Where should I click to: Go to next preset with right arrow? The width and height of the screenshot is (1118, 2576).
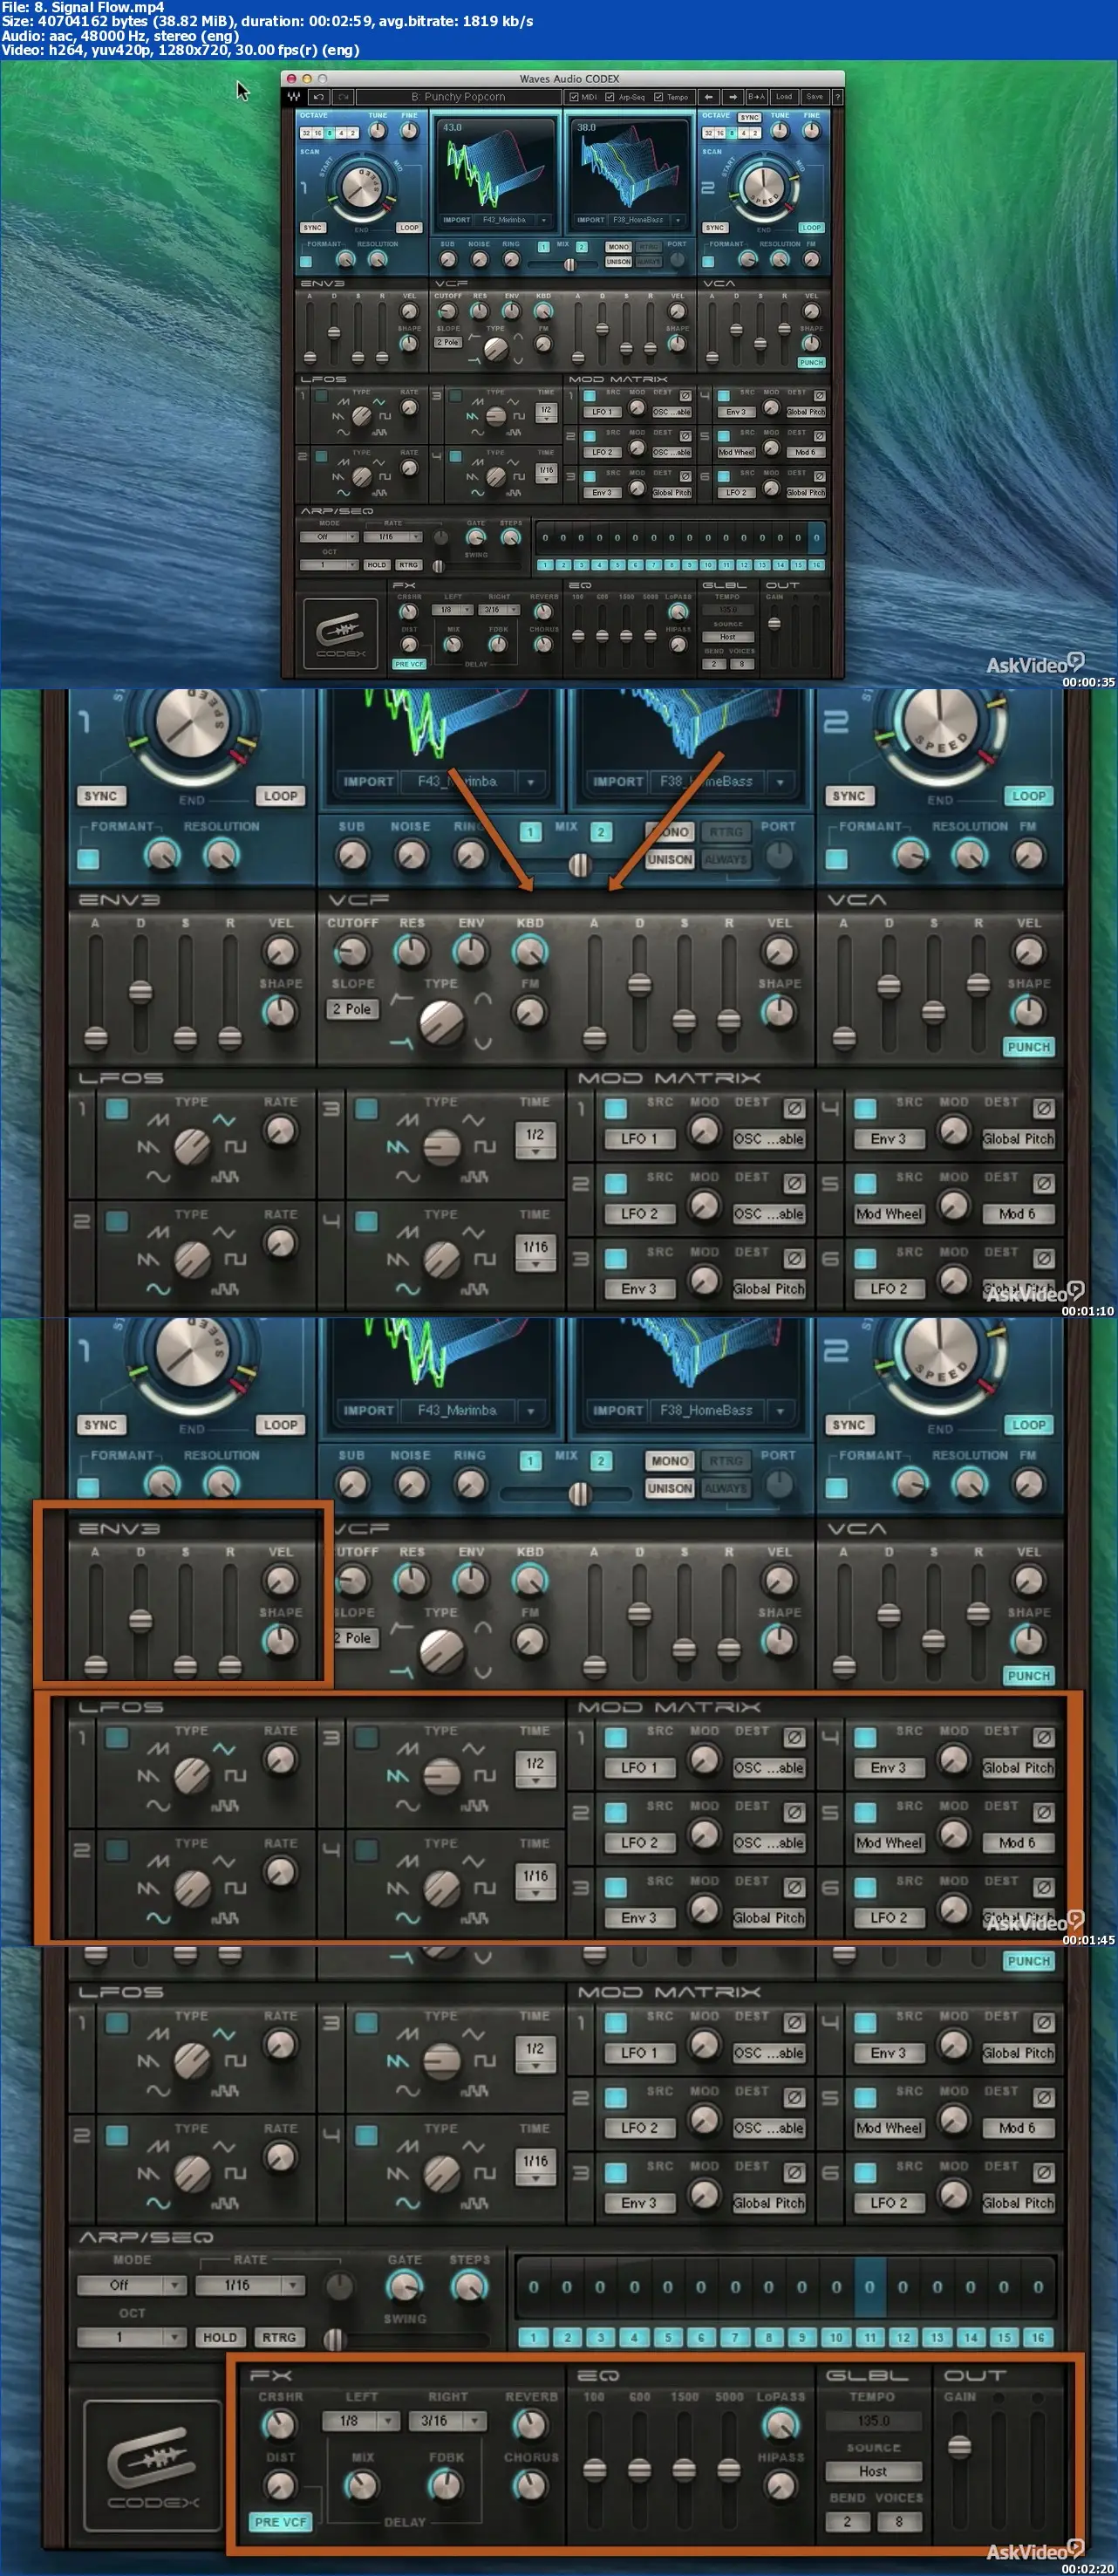coord(732,97)
